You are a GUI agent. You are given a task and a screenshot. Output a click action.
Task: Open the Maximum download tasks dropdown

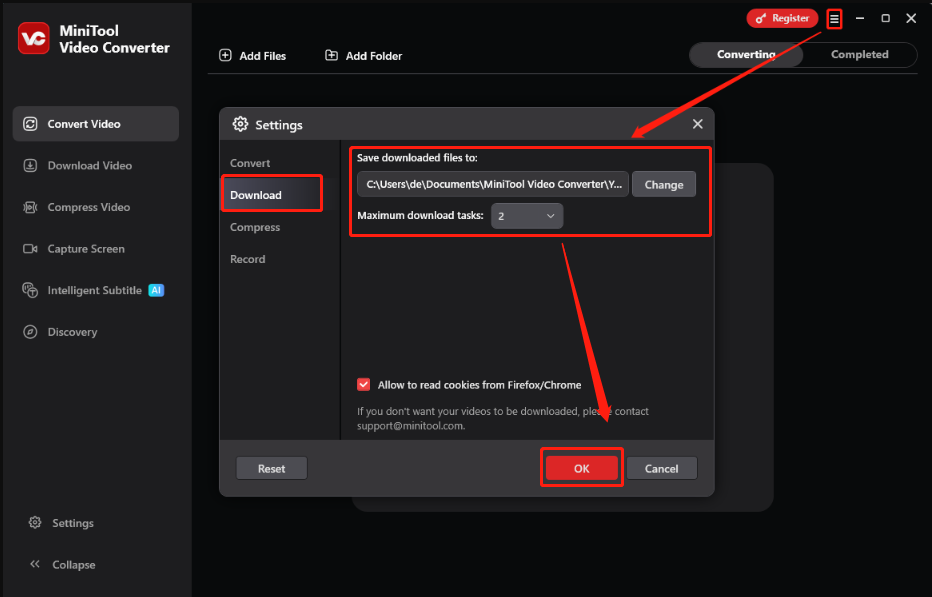[527, 215]
